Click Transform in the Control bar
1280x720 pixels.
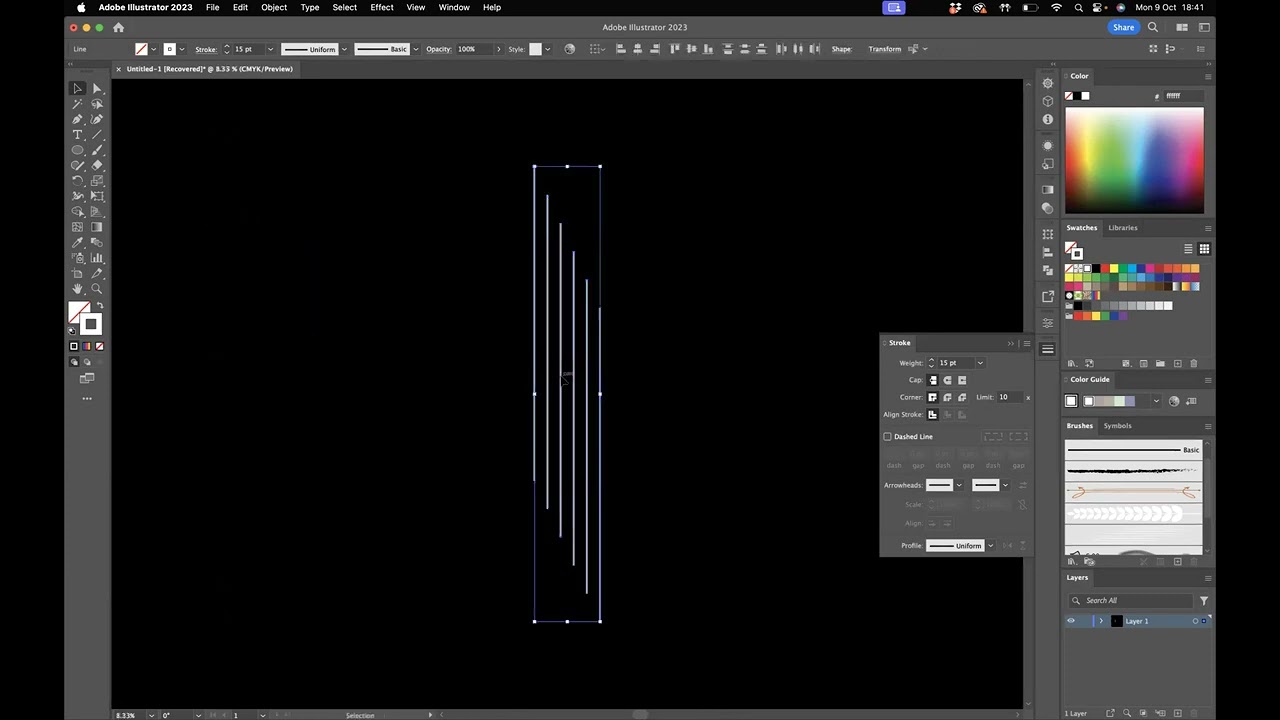884,49
